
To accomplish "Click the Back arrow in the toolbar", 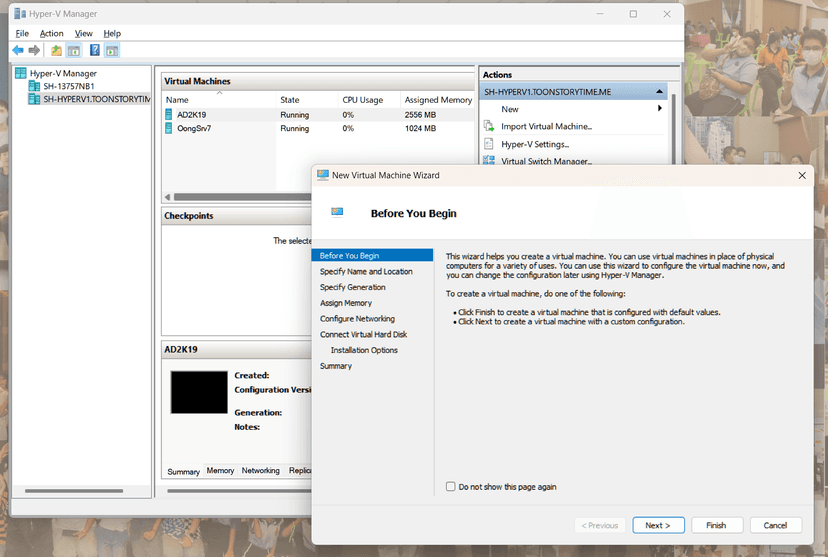I will pos(18,50).
